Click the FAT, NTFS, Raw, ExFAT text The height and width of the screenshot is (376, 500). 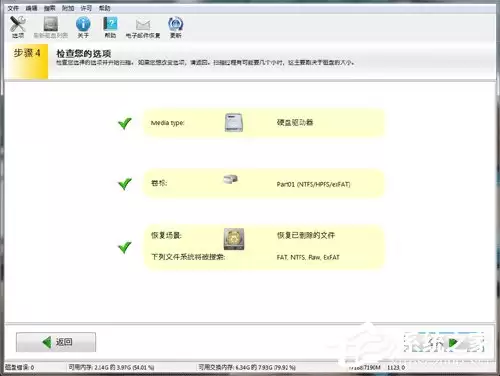pos(308,257)
